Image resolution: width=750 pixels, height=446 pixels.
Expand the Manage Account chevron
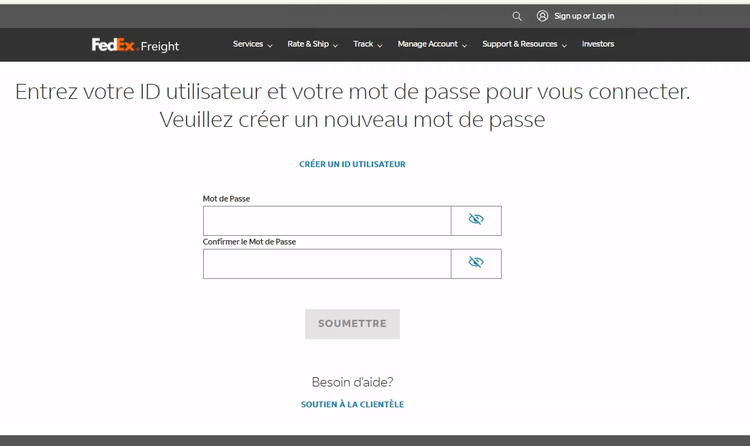pyautogui.click(x=464, y=45)
